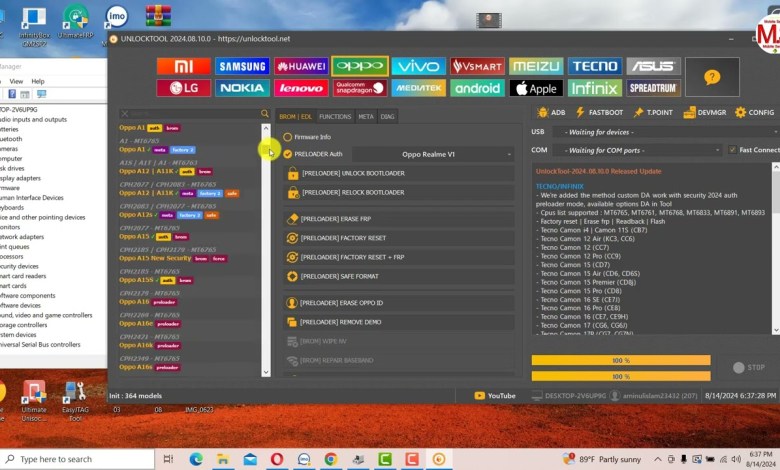The height and width of the screenshot is (470, 780).
Task: Open the T.POINT tool
Action: tap(653, 112)
